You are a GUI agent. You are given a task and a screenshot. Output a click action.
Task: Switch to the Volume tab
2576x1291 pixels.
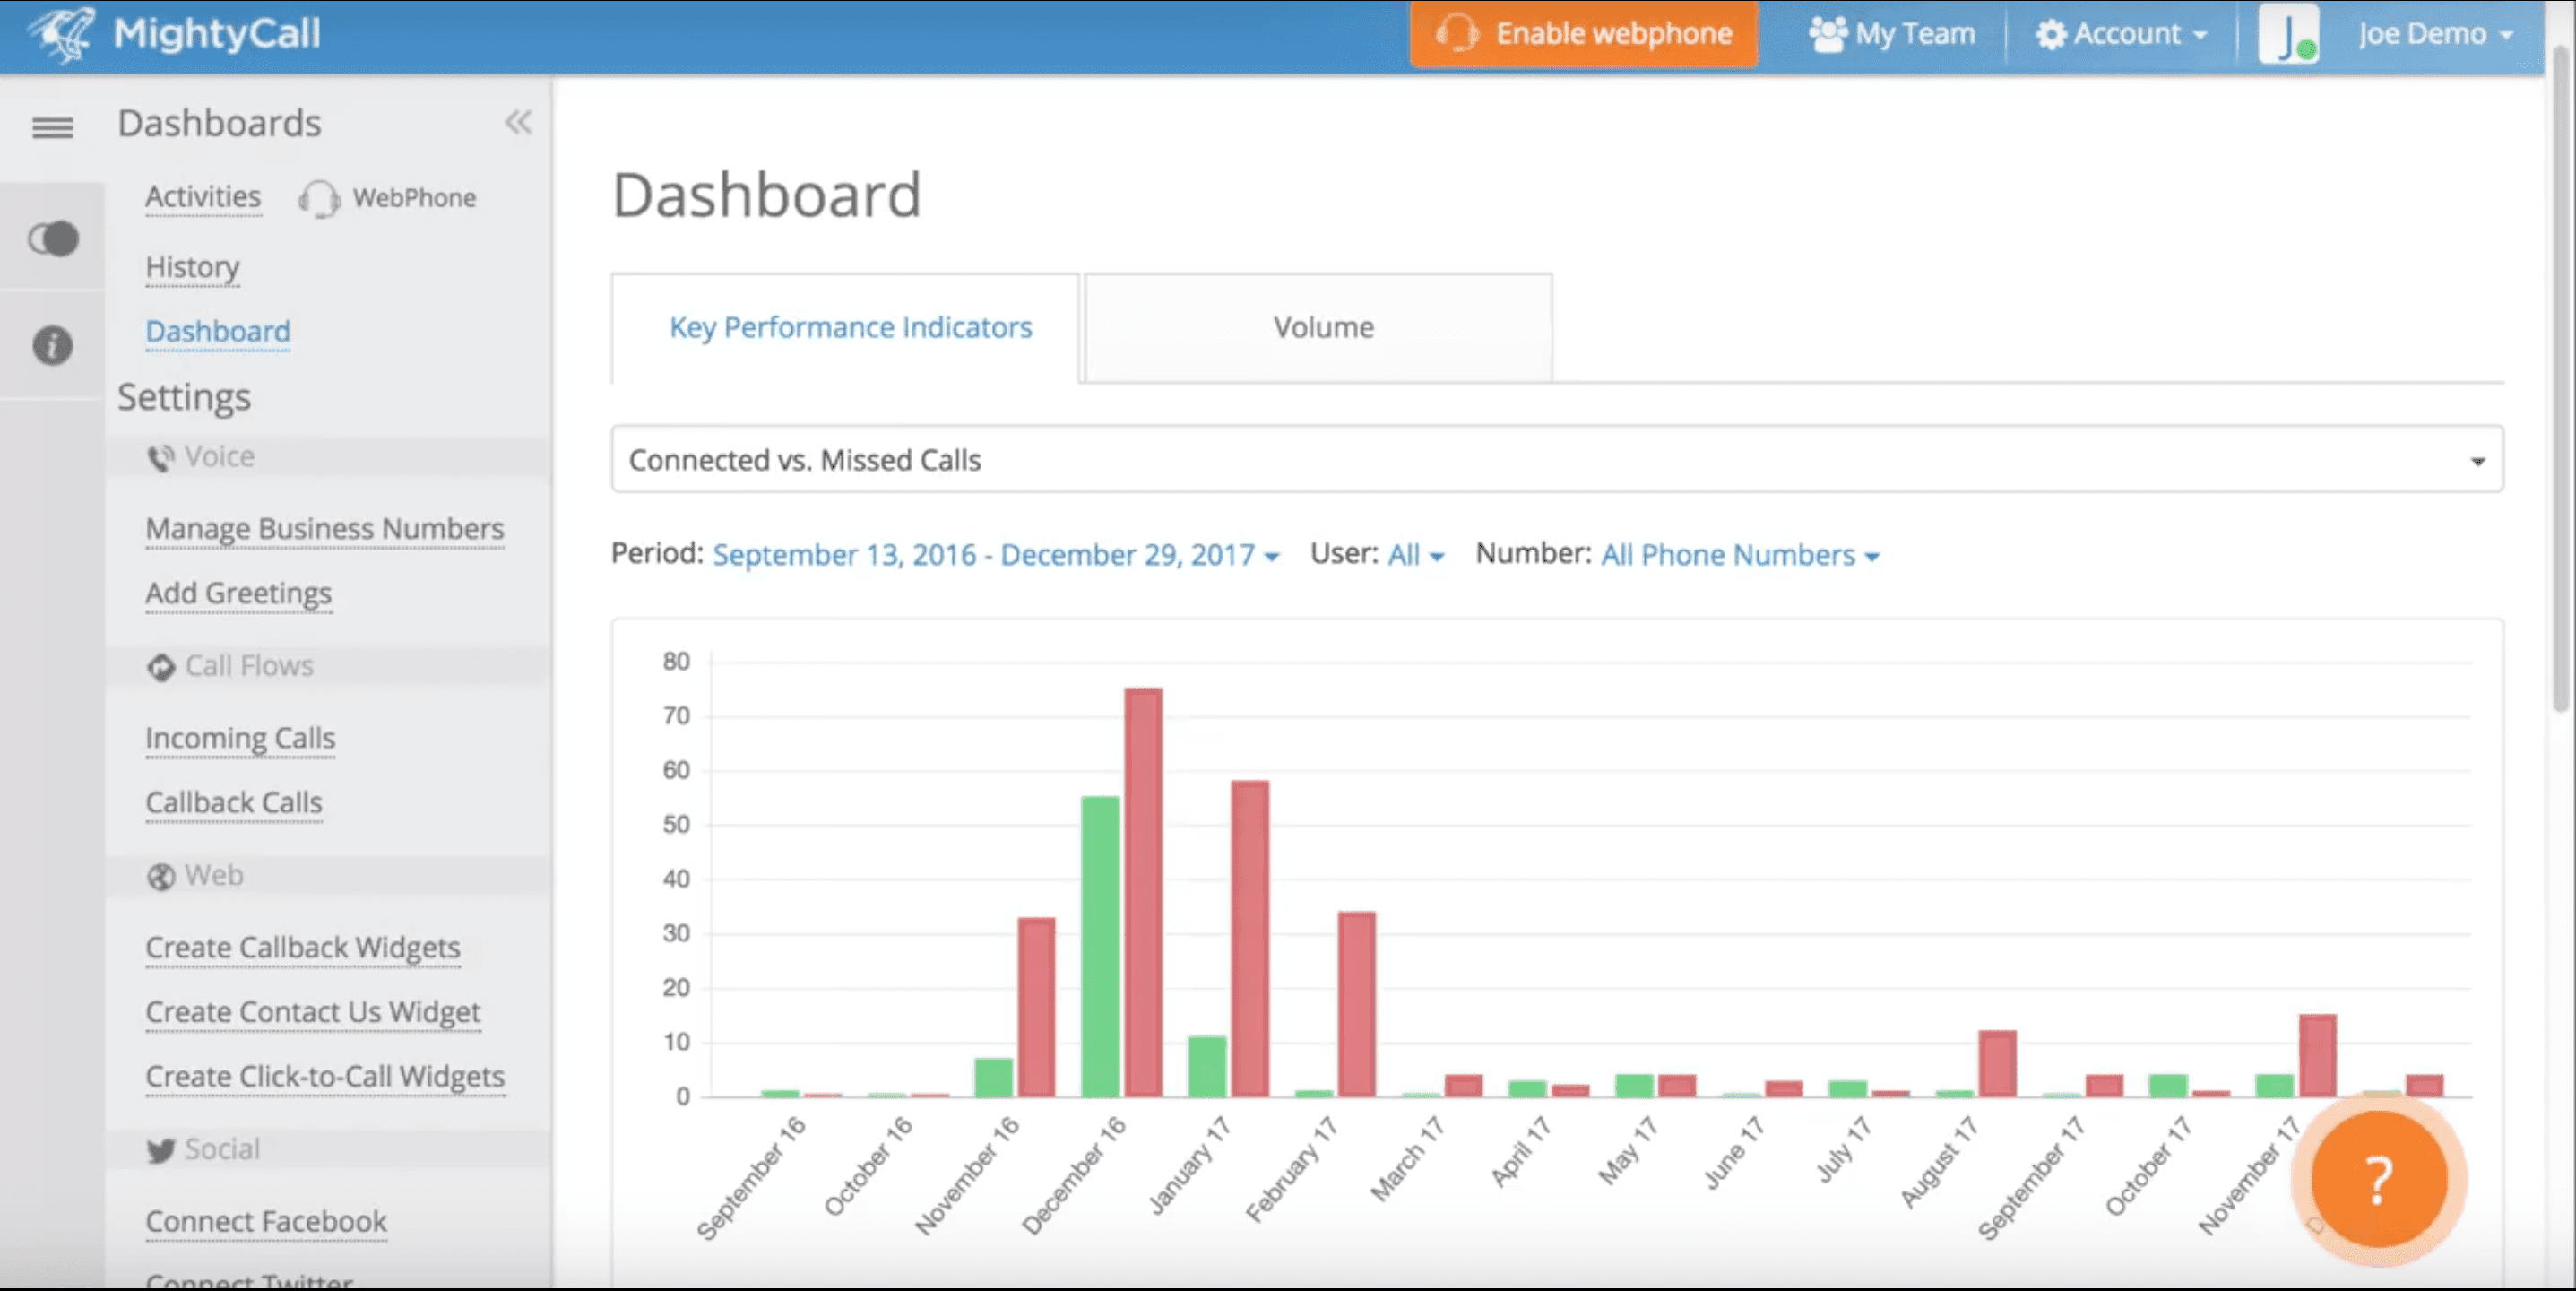coord(1321,328)
